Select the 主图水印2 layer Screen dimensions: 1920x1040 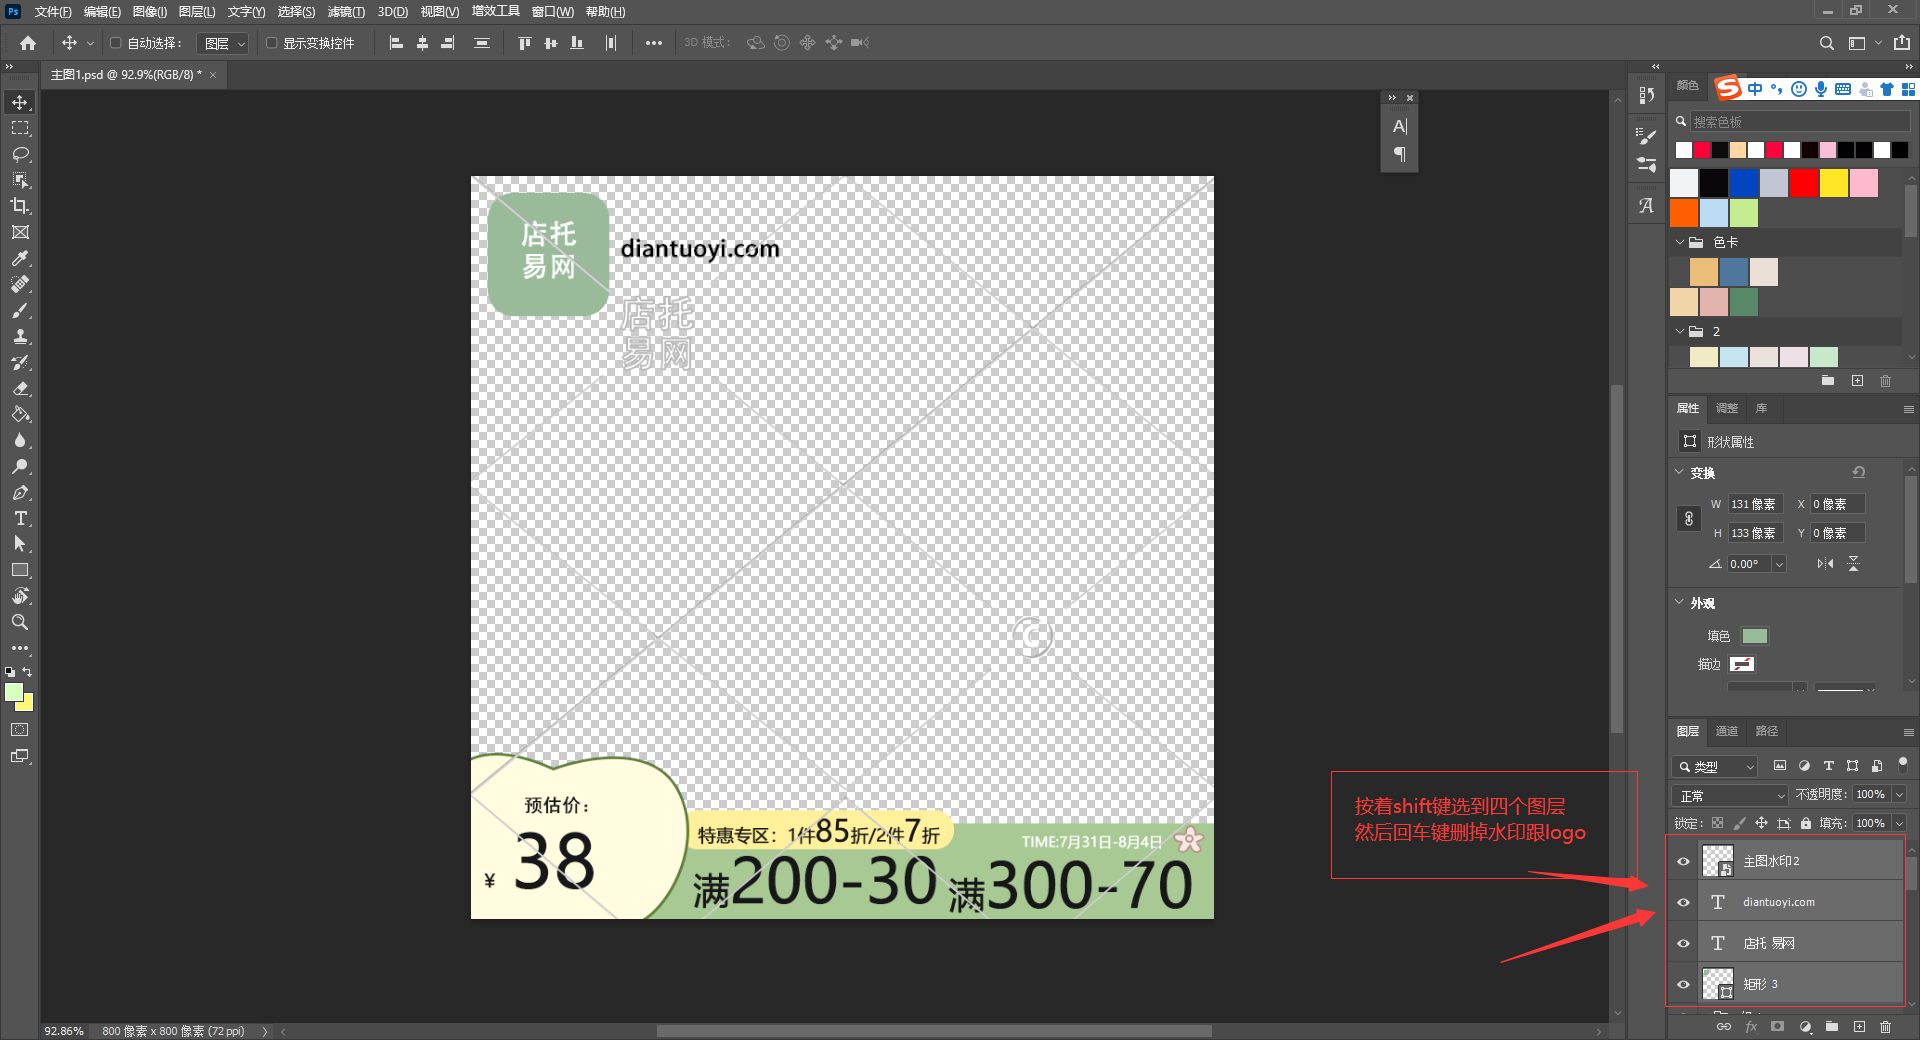[1800, 861]
